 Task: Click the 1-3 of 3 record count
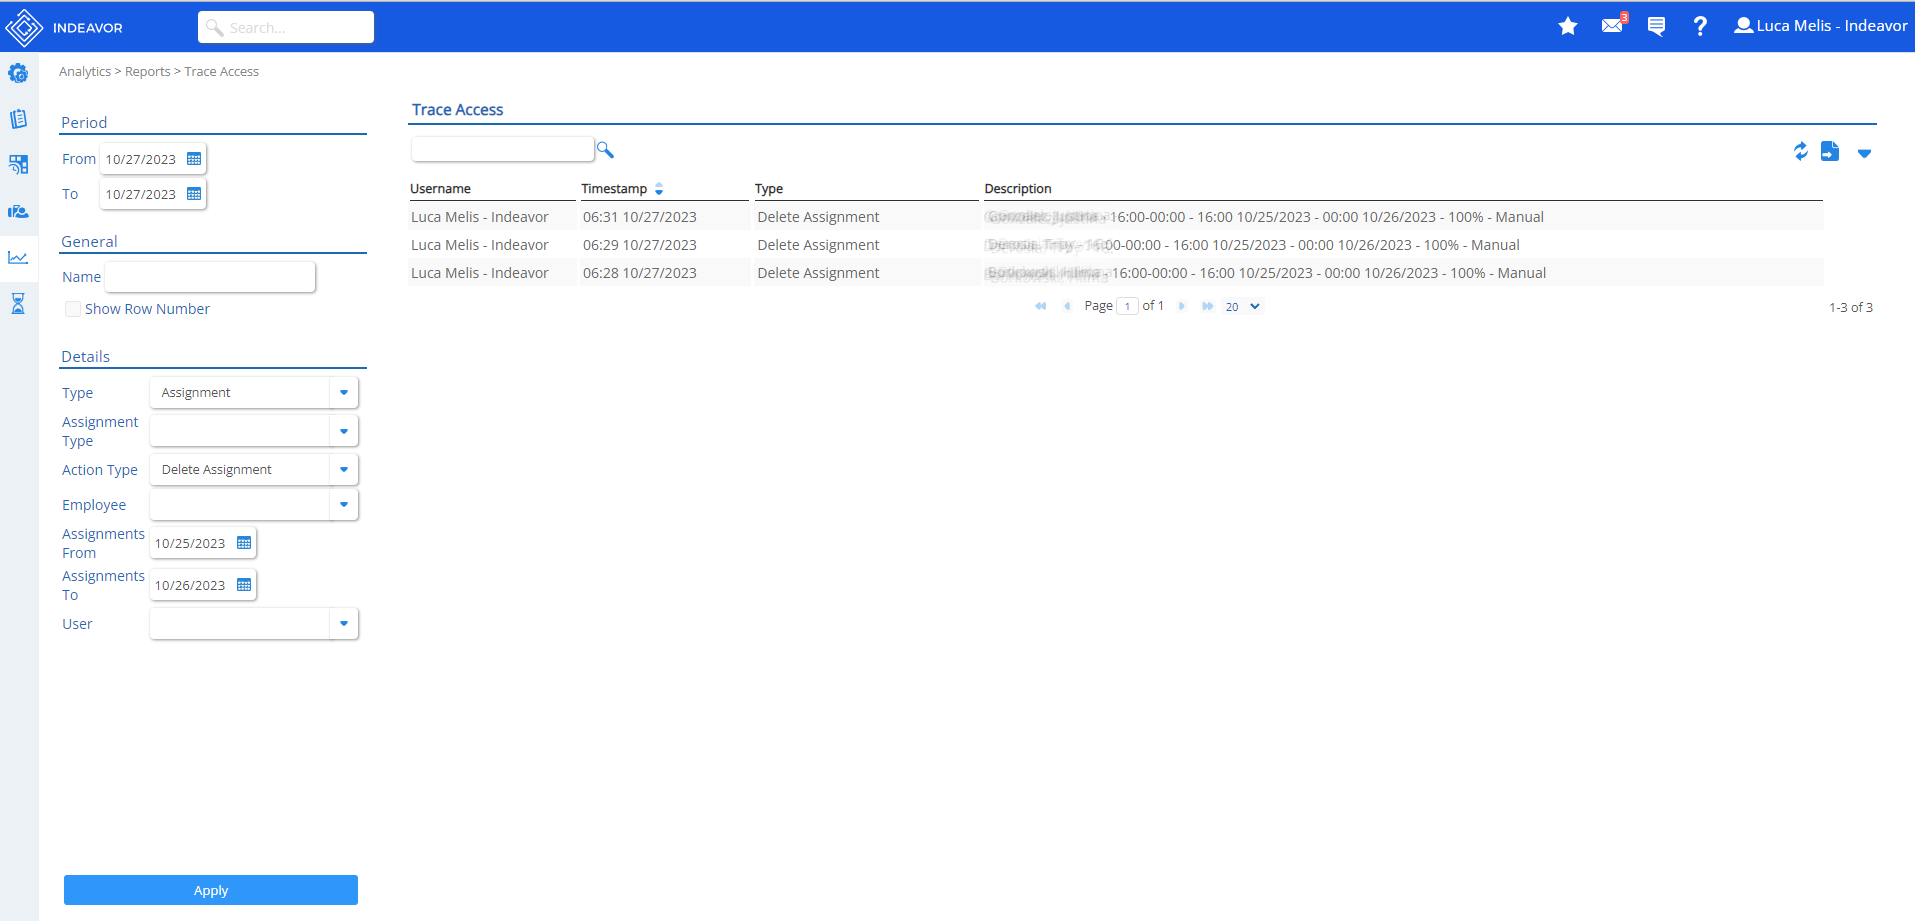point(1850,308)
